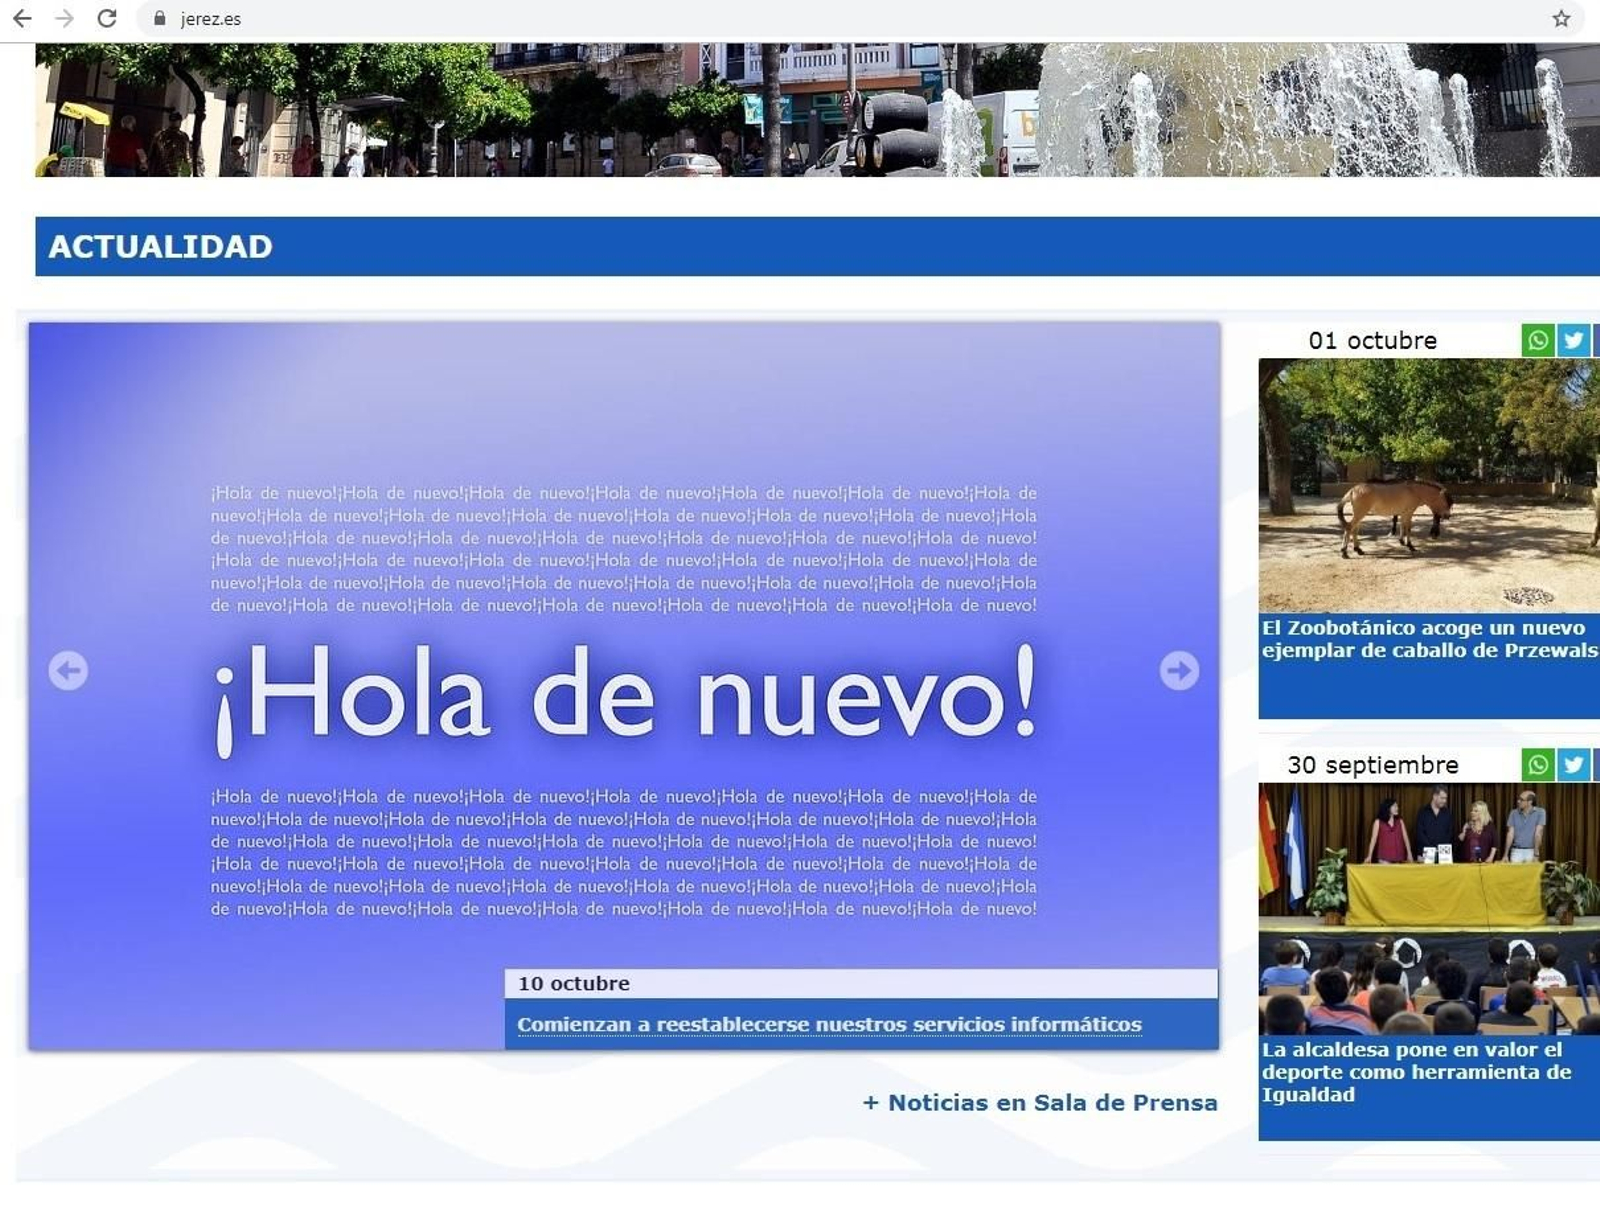Advance to next carousel slide
1600x1206 pixels.
click(x=1181, y=673)
